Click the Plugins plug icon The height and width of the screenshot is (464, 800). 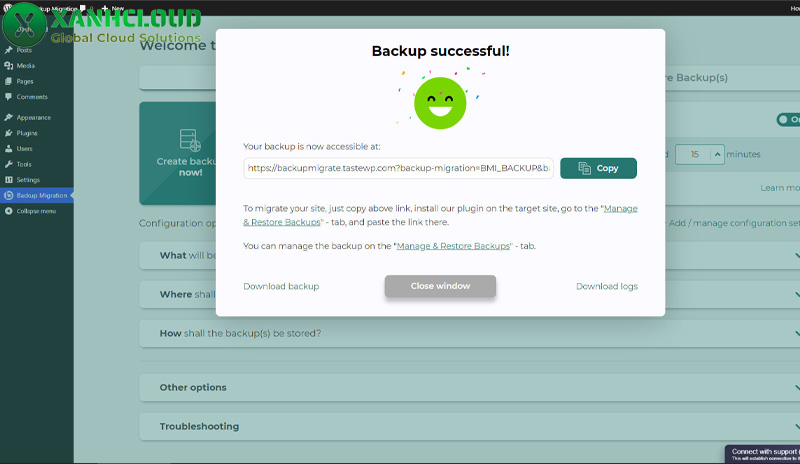point(8,133)
